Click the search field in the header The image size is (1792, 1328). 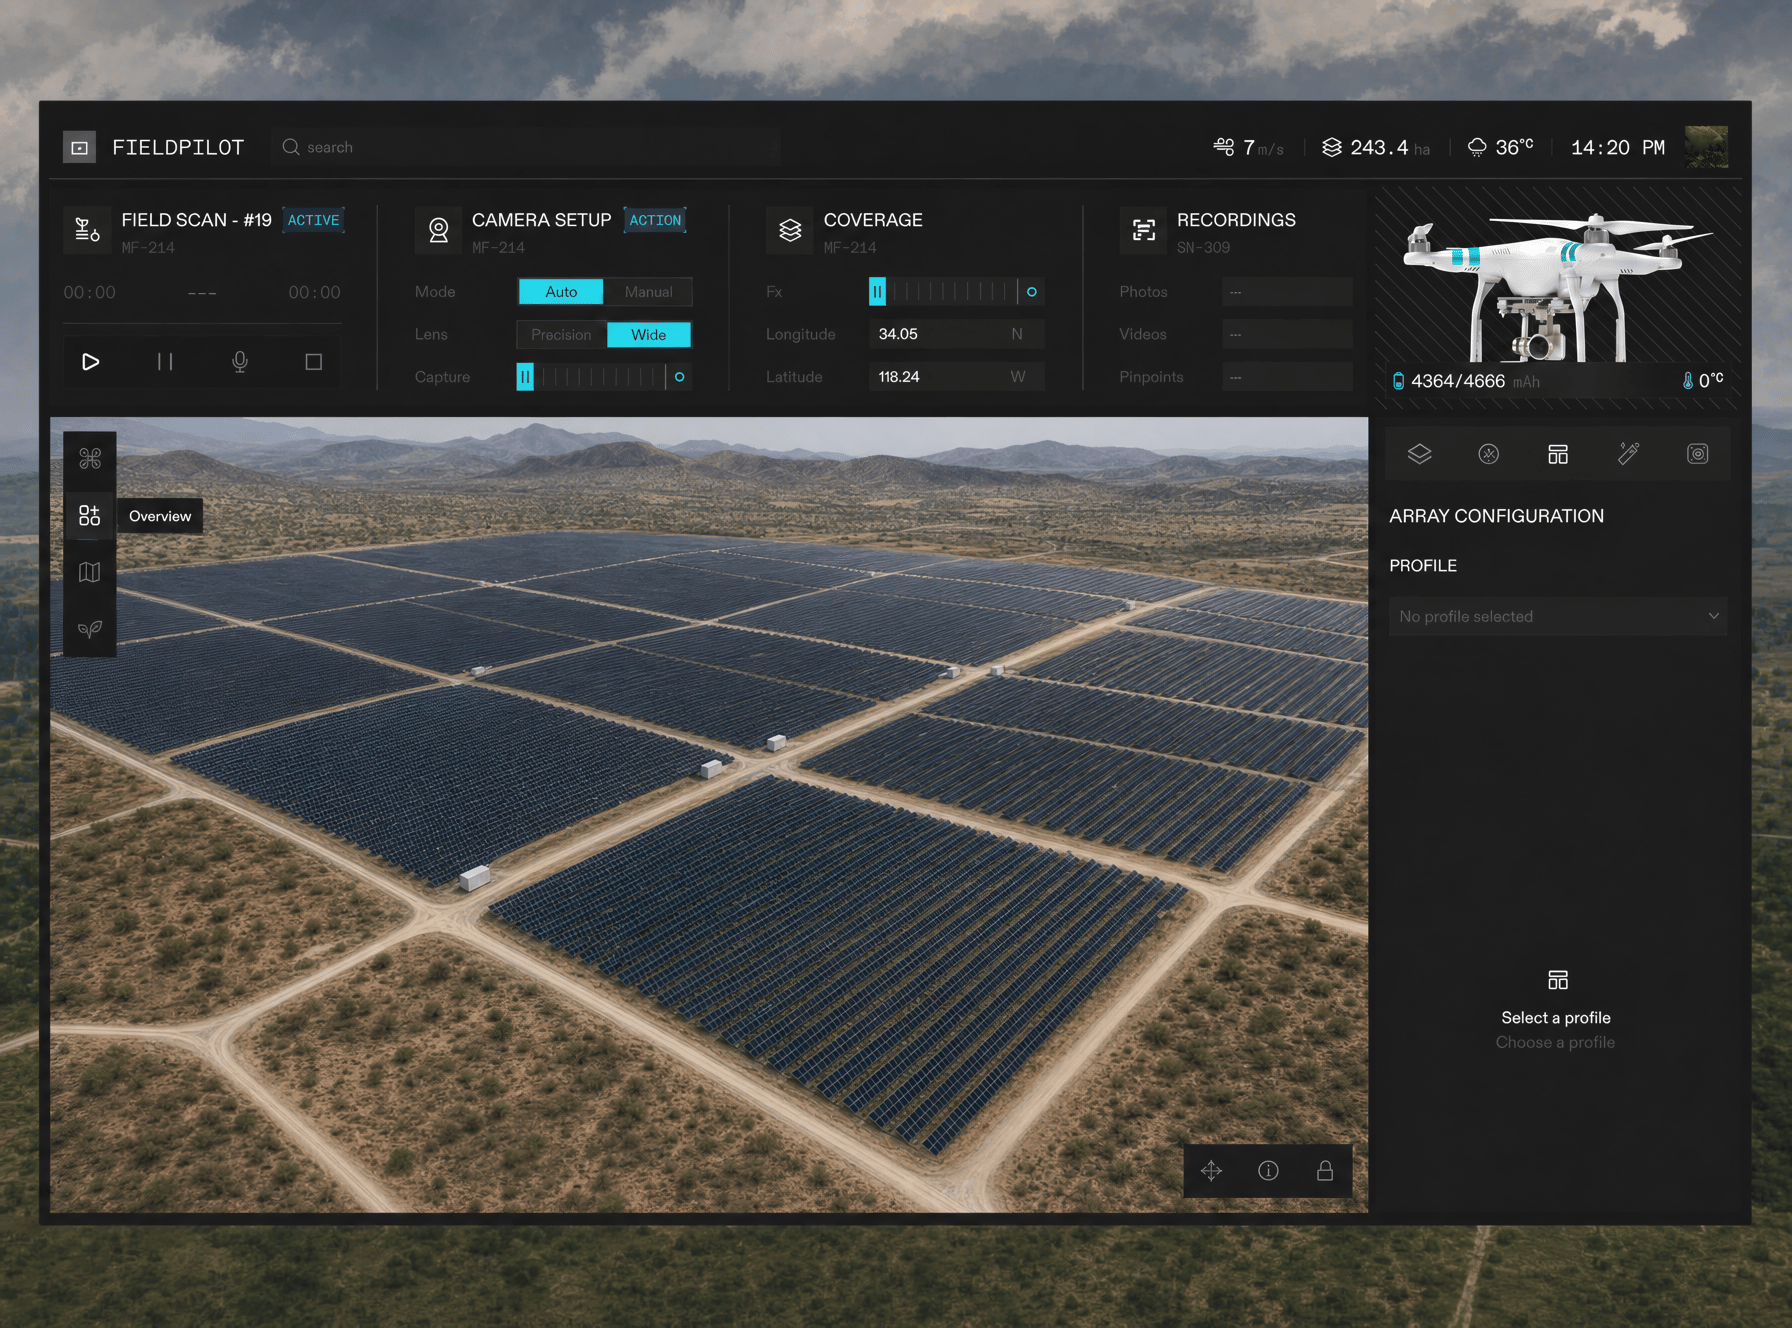(526, 147)
